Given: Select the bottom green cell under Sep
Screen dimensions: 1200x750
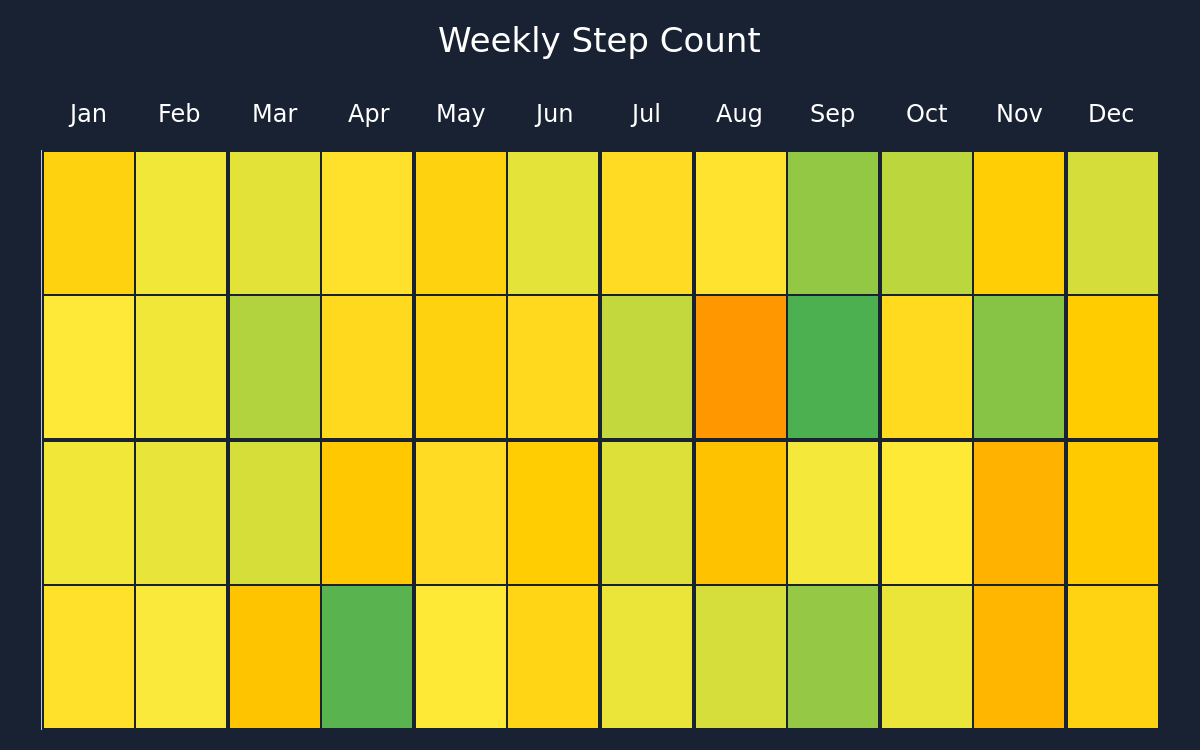Looking at the screenshot, I should tap(833, 657).
